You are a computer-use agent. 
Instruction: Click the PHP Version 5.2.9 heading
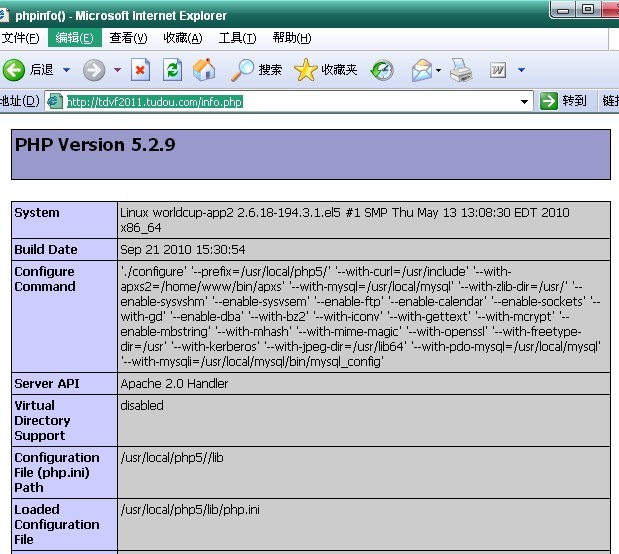click(95, 145)
